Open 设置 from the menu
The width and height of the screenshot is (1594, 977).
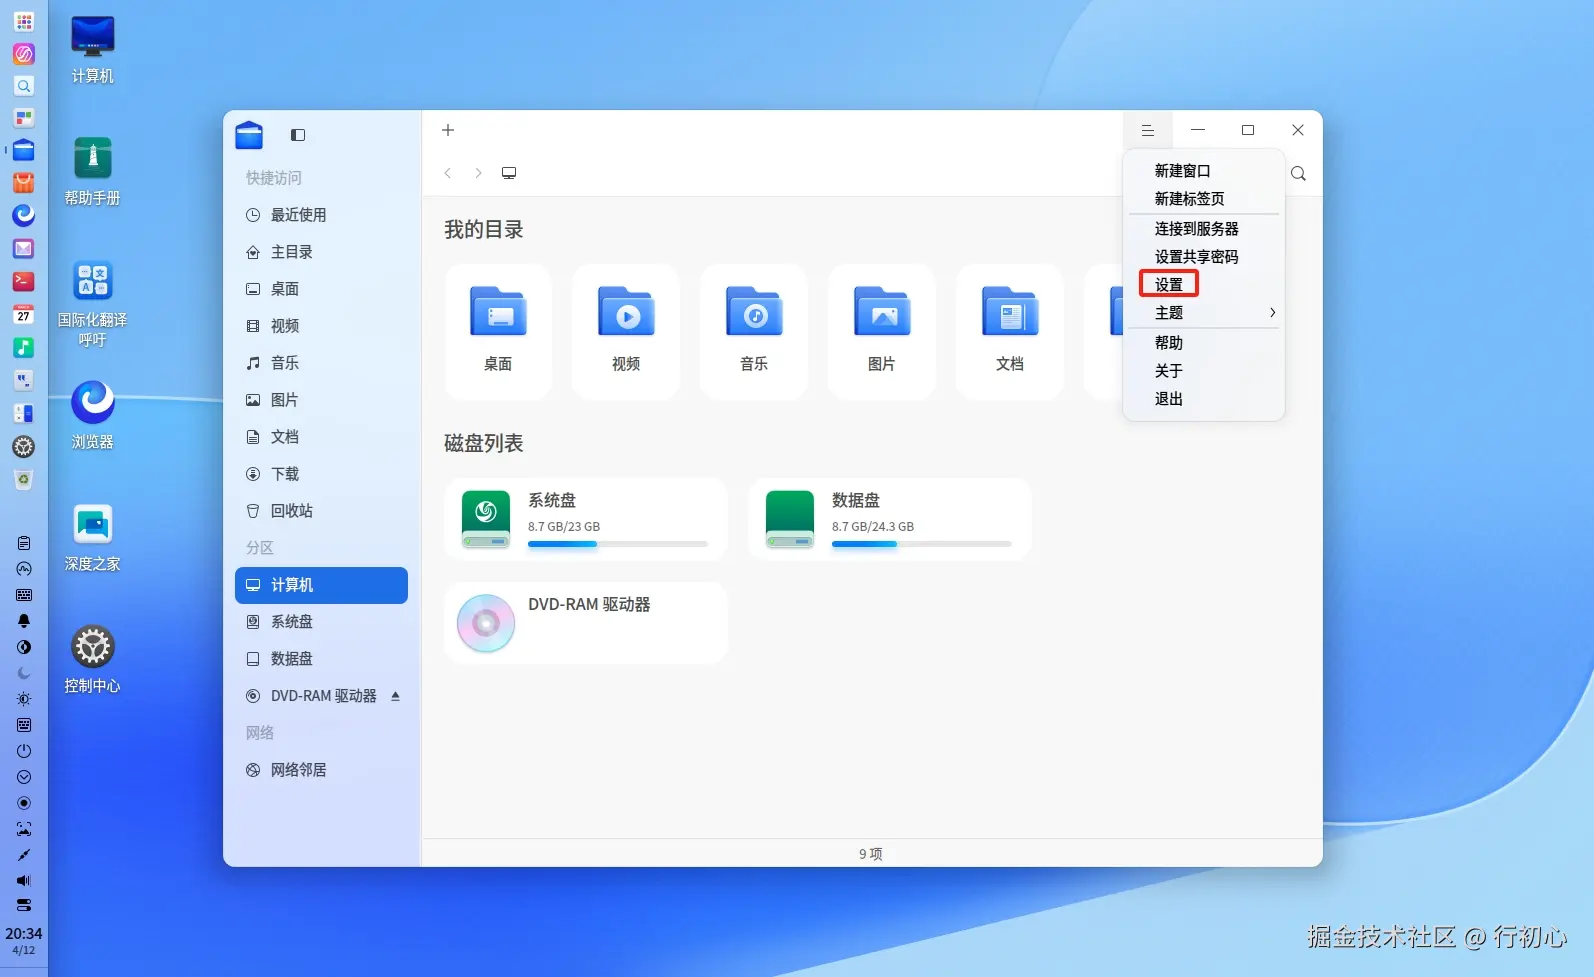coord(1204,285)
